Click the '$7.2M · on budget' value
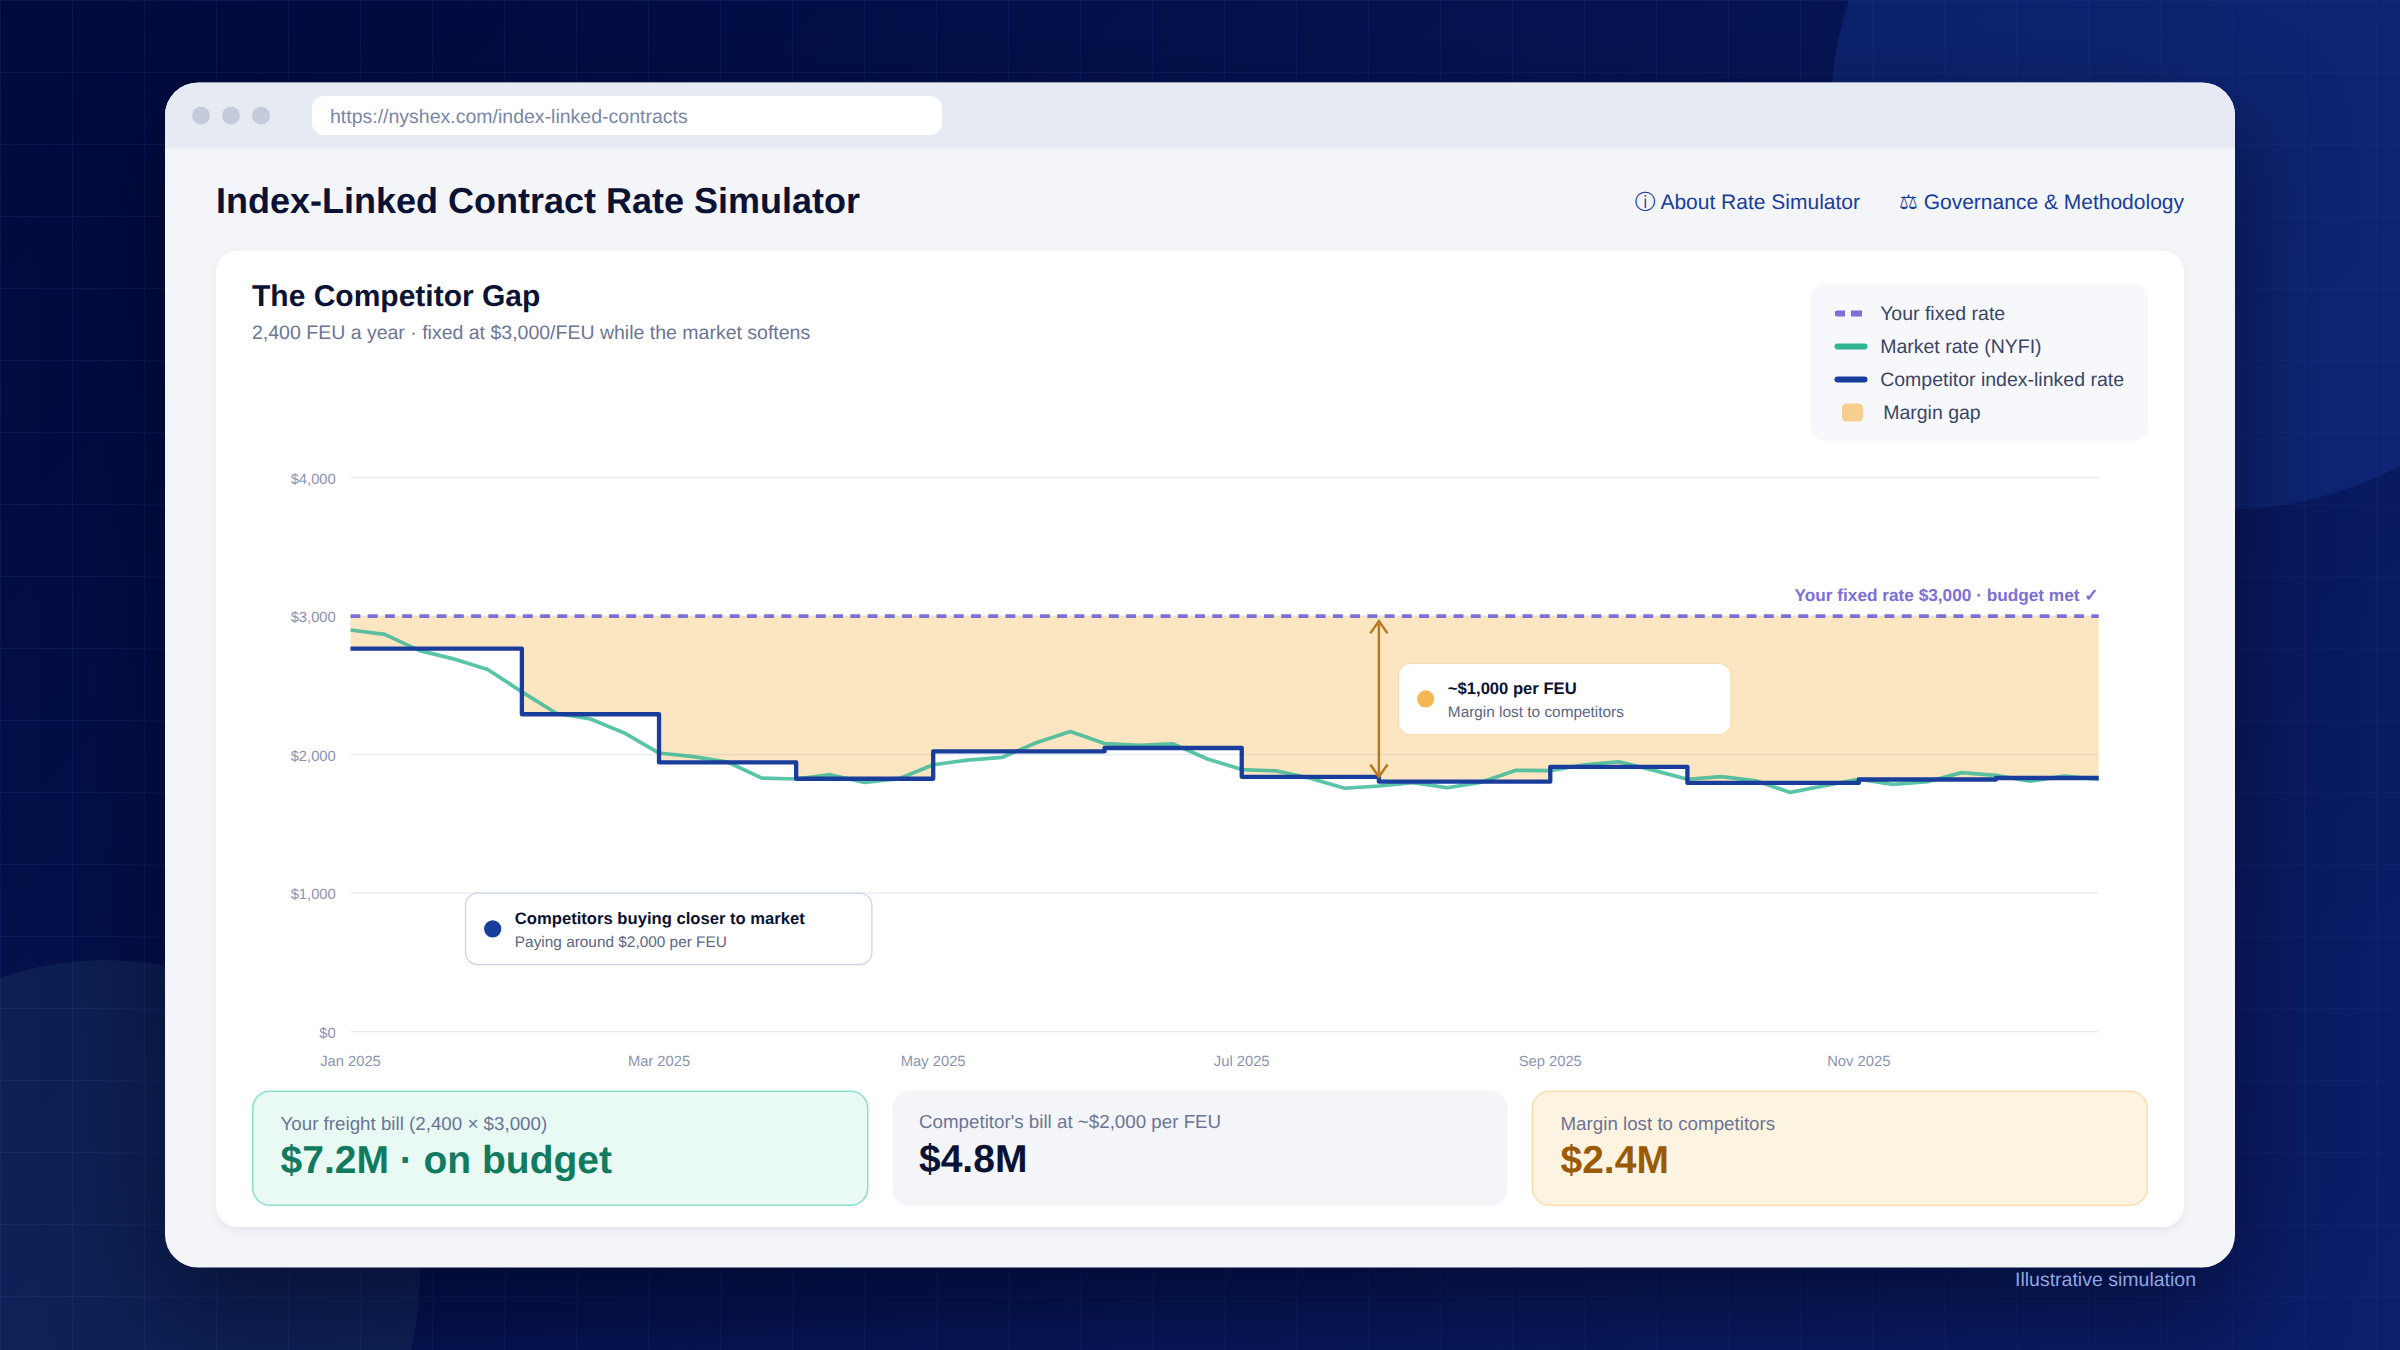 tap(446, 1160)
